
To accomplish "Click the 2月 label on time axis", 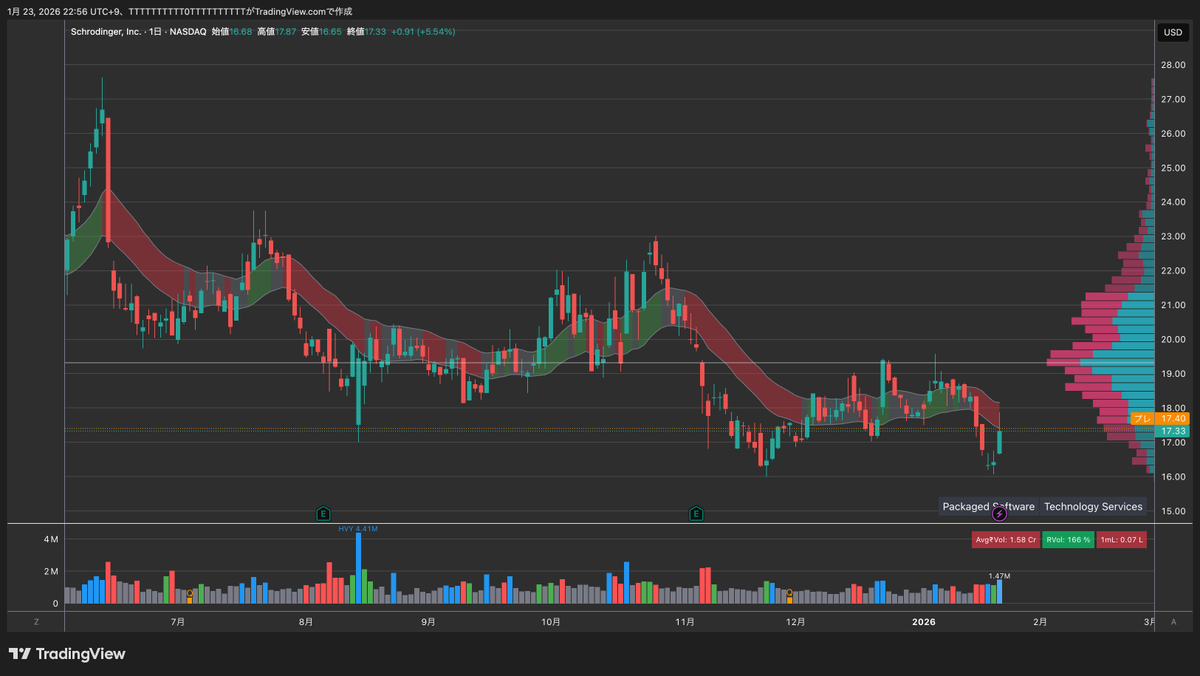I will click(1040, 622).
